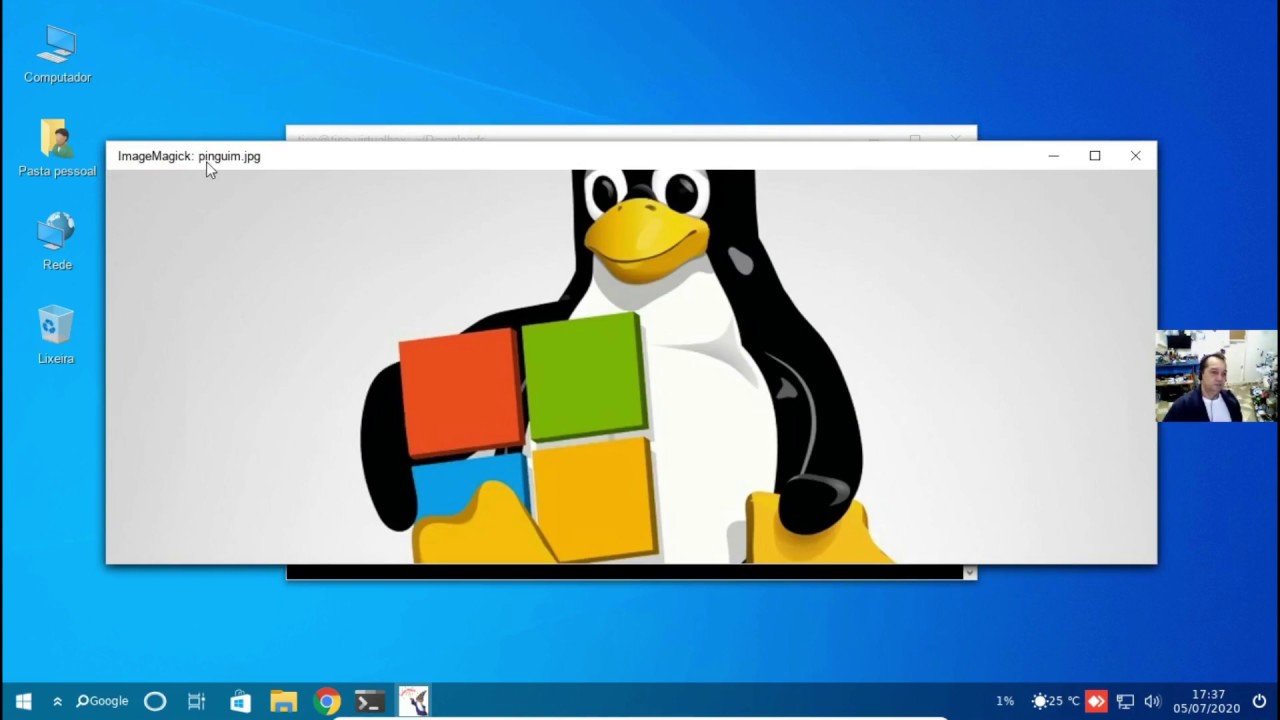This screenshot has height=720, width=1280.
Task: Click the webcam video overlay thumbnail
Action: (1217, 376)
